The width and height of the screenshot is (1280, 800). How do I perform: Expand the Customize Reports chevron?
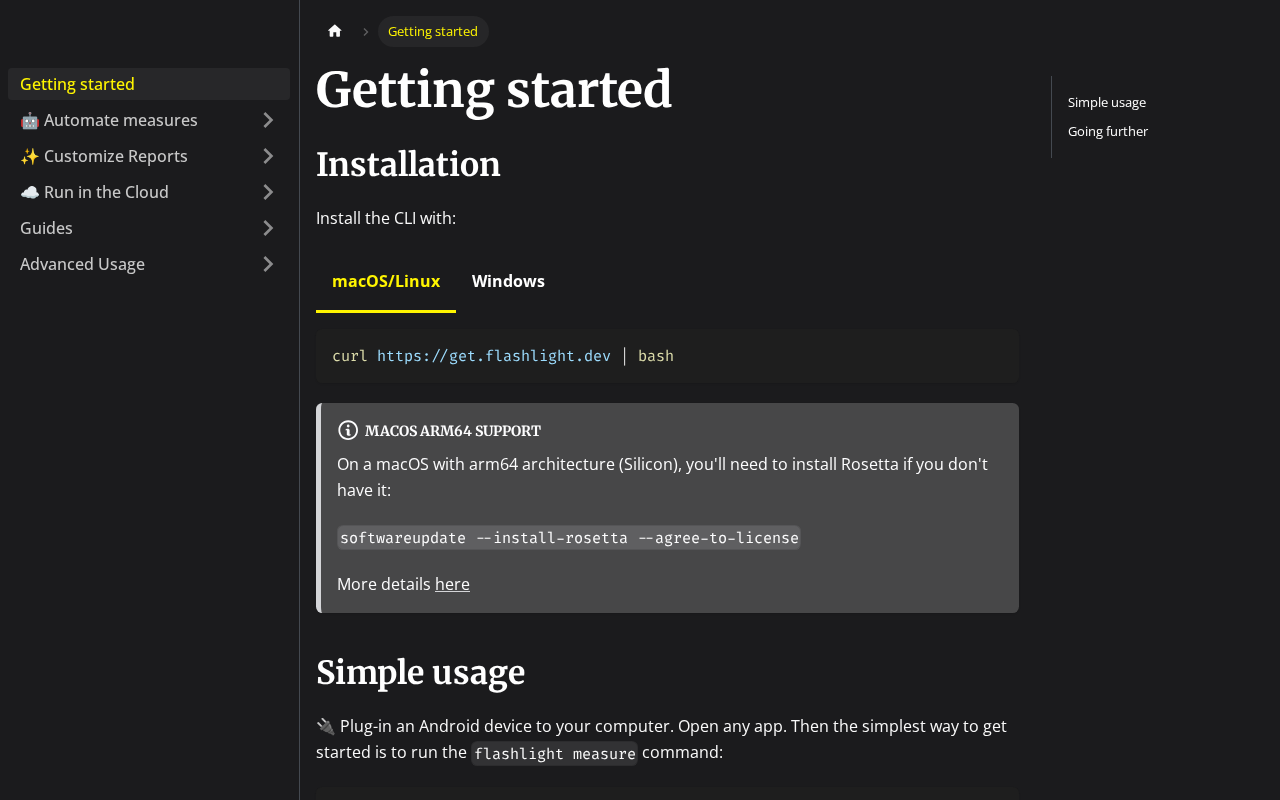pyautogui.click(x=268, y=156)
